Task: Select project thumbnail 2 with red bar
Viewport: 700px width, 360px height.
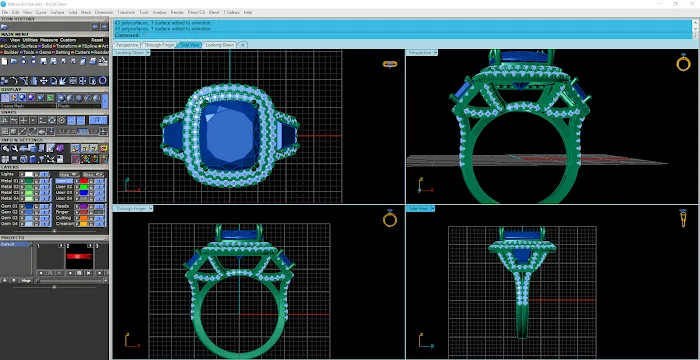Action: [79, 256]
